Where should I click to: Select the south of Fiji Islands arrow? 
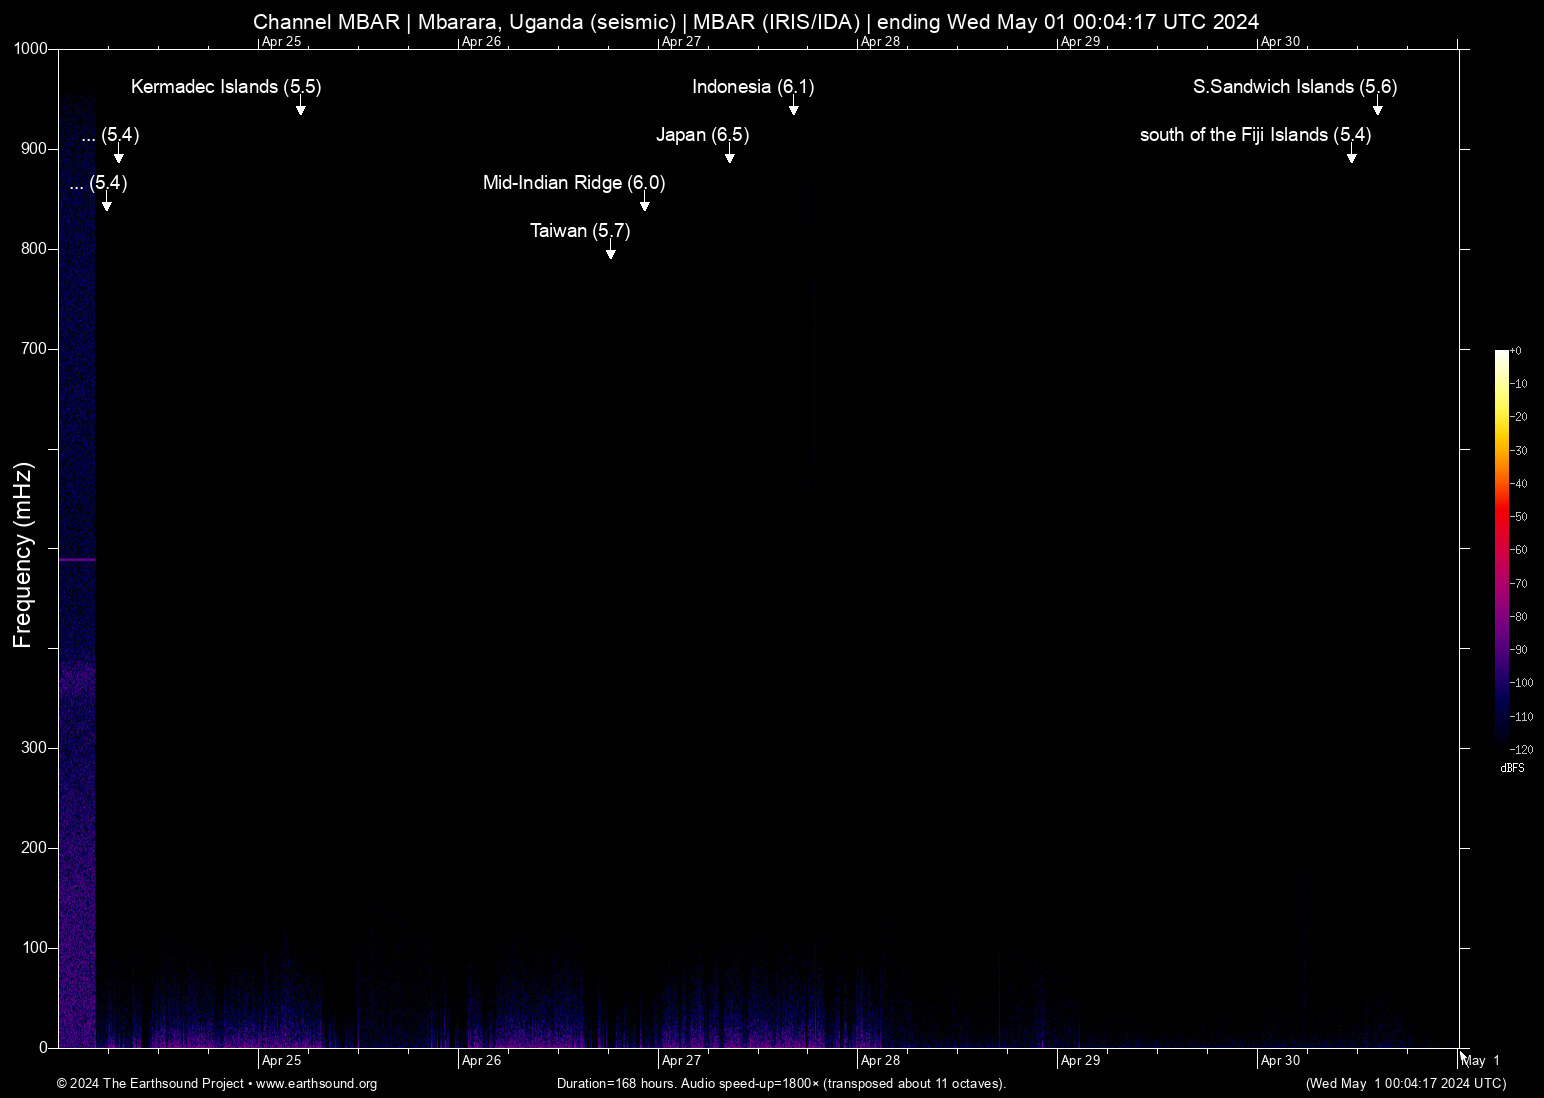[x=1351, y=156]
